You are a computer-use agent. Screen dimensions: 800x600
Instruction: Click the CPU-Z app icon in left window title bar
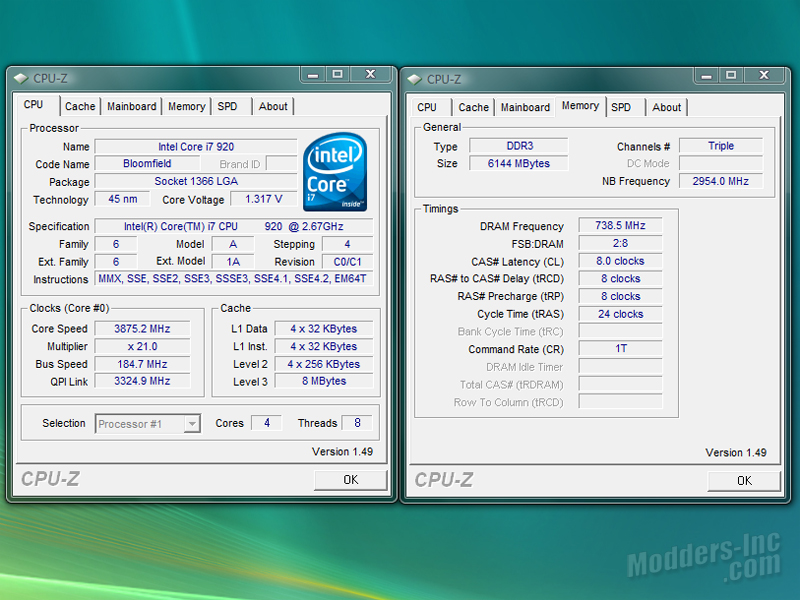pos(21,79)
